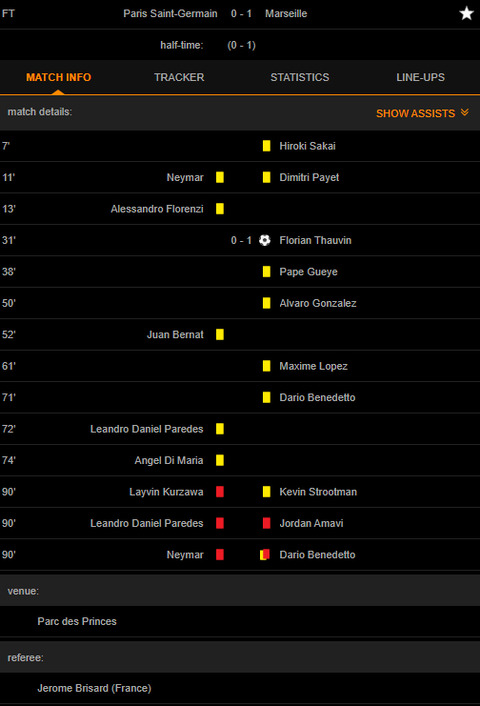Open the Marseille team link
The image size is (480, 706).
[286, 14]
